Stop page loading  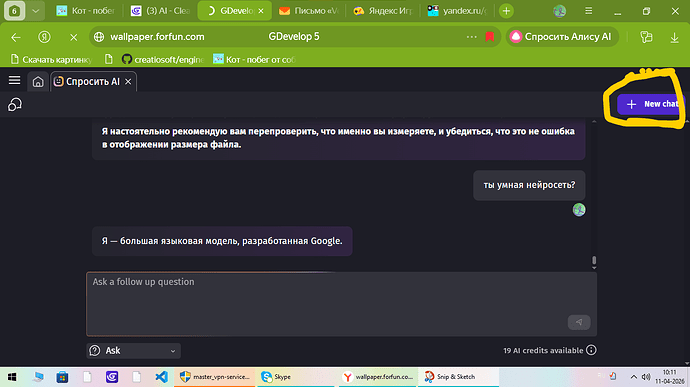(x=73, y=37)
